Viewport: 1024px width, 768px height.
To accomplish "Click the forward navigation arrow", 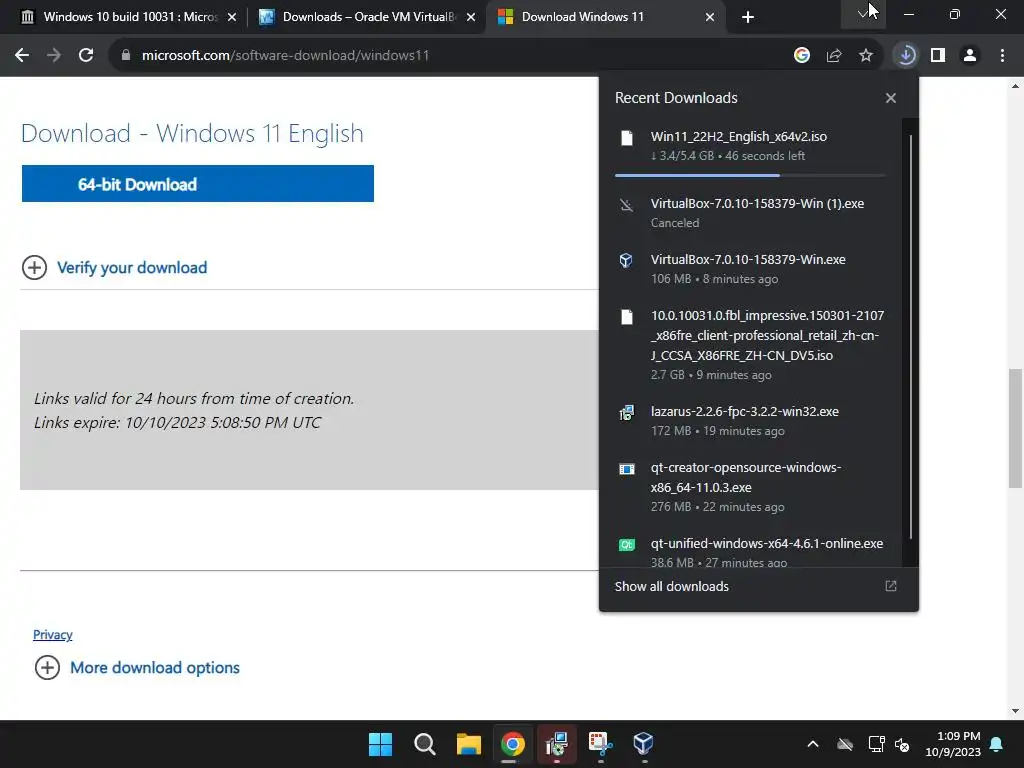I will [x=54, y=56].
